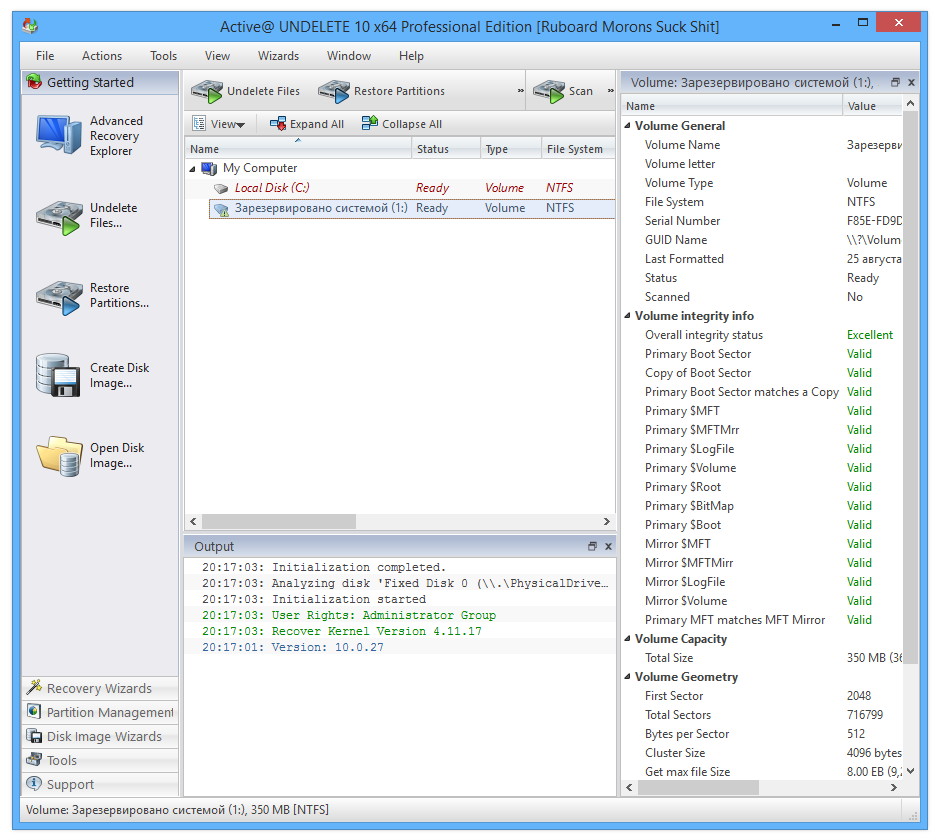938x836 pixels.
Task: Open the File menu
Action: click(45, 56)
